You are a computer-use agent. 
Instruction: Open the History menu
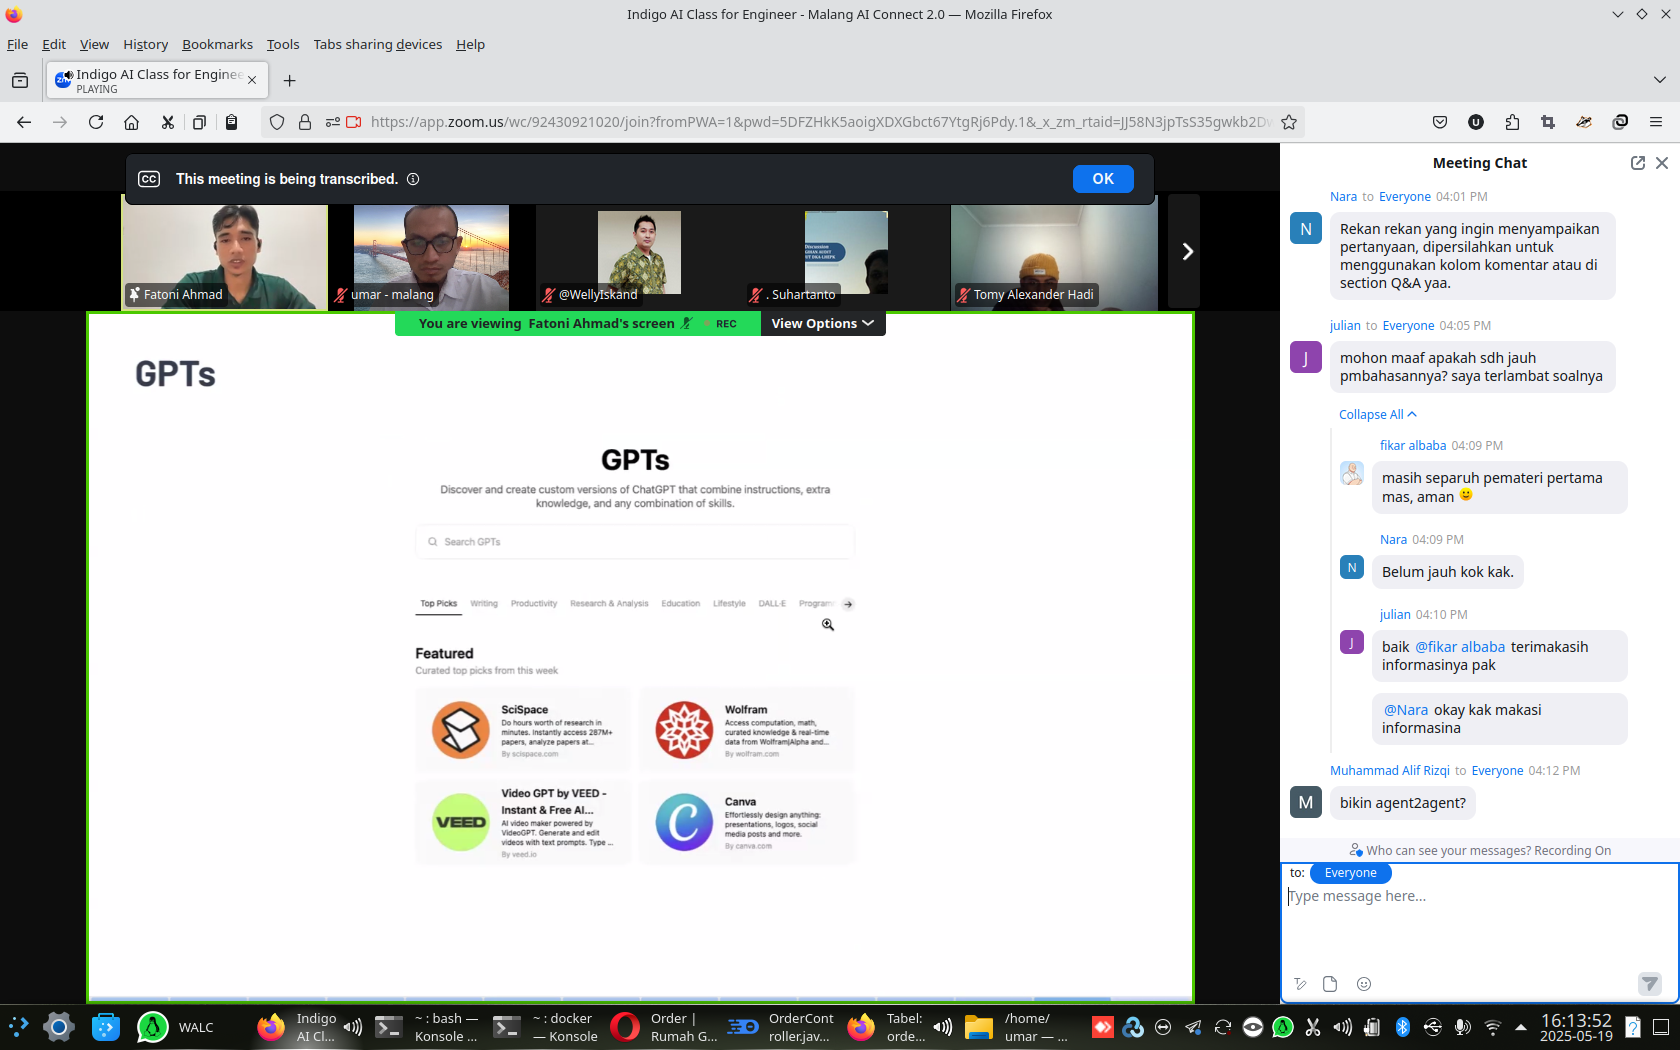click(145, 44)
